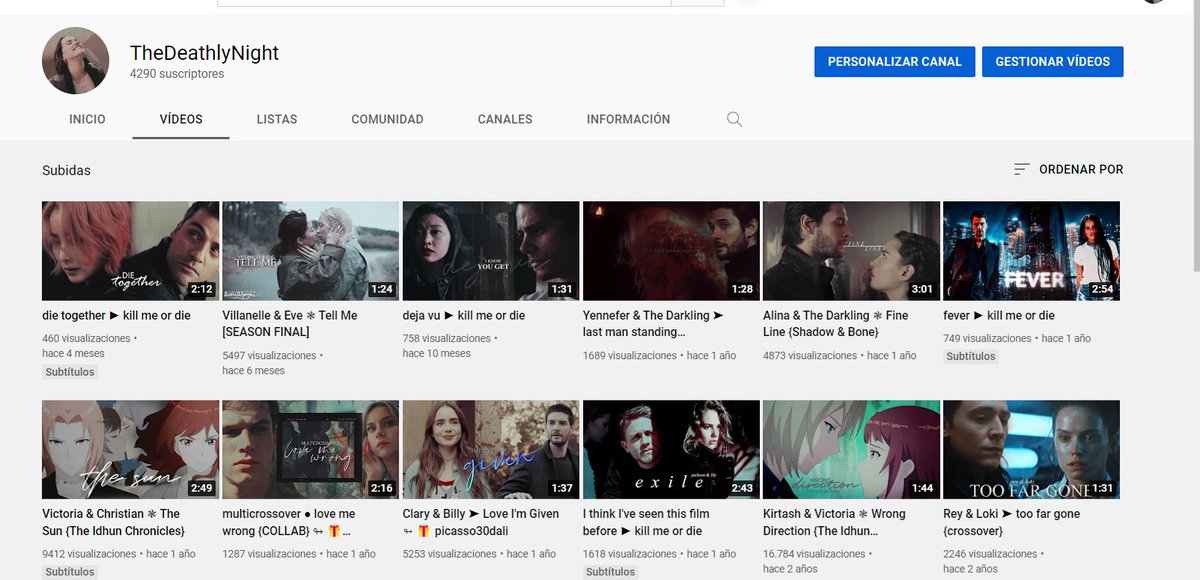The height and width of the screenshot is (580, 1200).
Task: Click the title 'deja vu ► kill me or die'
Action: tap(464, 316)
